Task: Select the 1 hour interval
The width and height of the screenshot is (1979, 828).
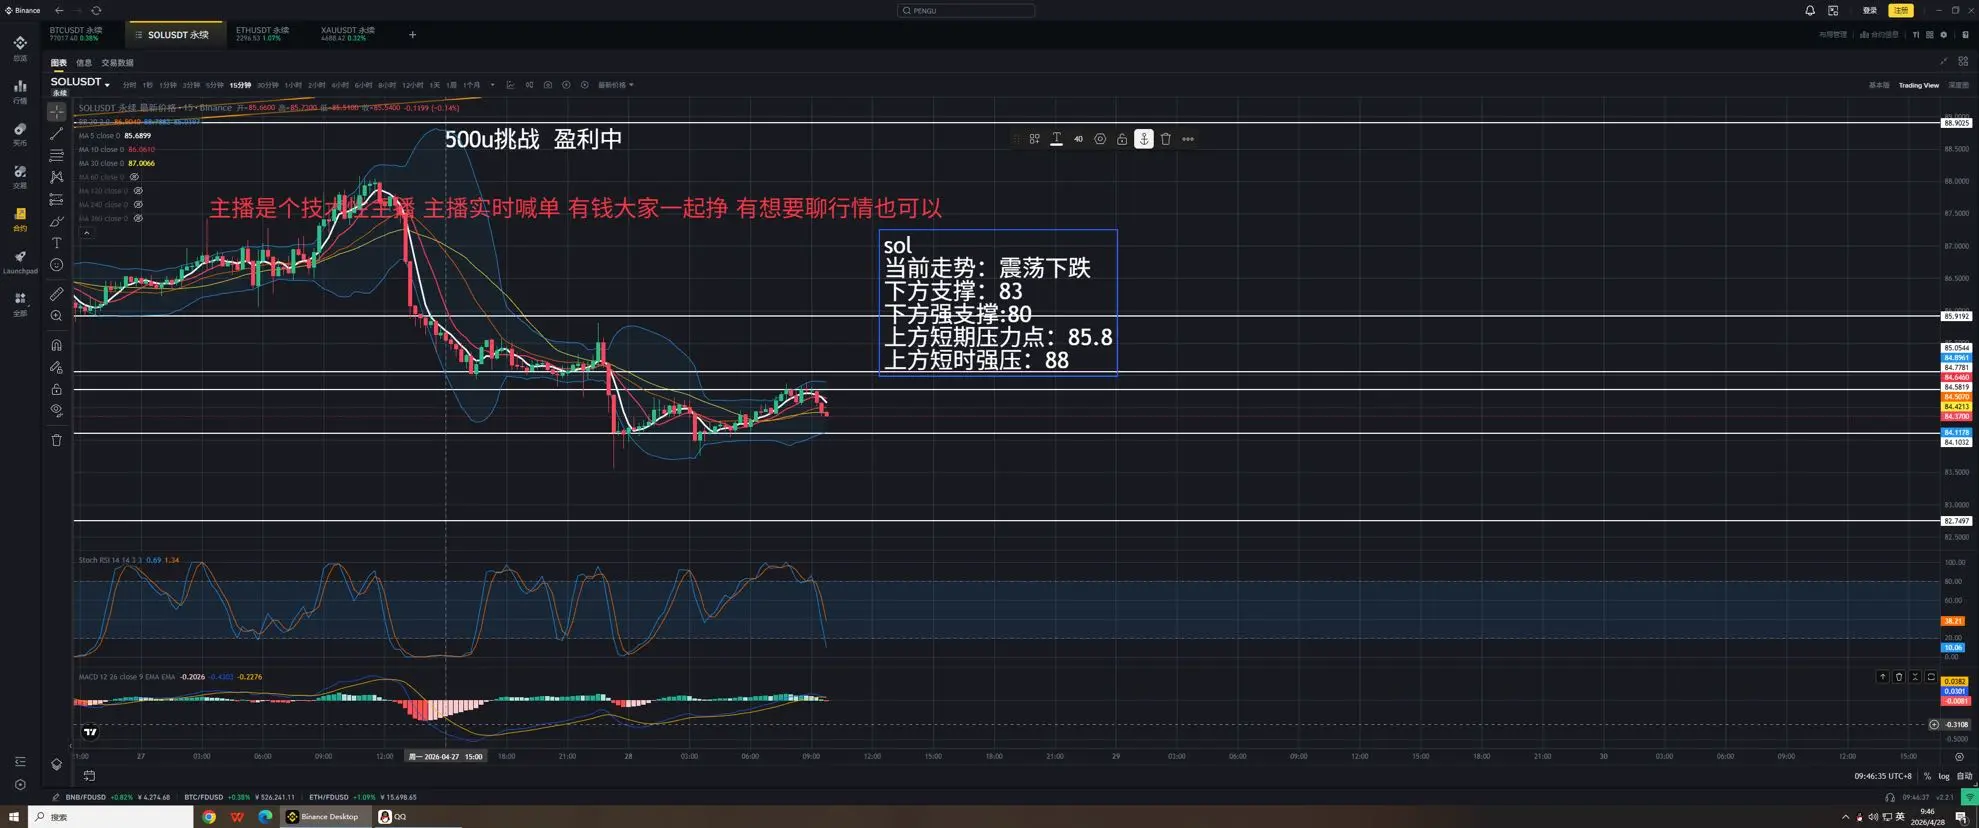Action: 293,85
